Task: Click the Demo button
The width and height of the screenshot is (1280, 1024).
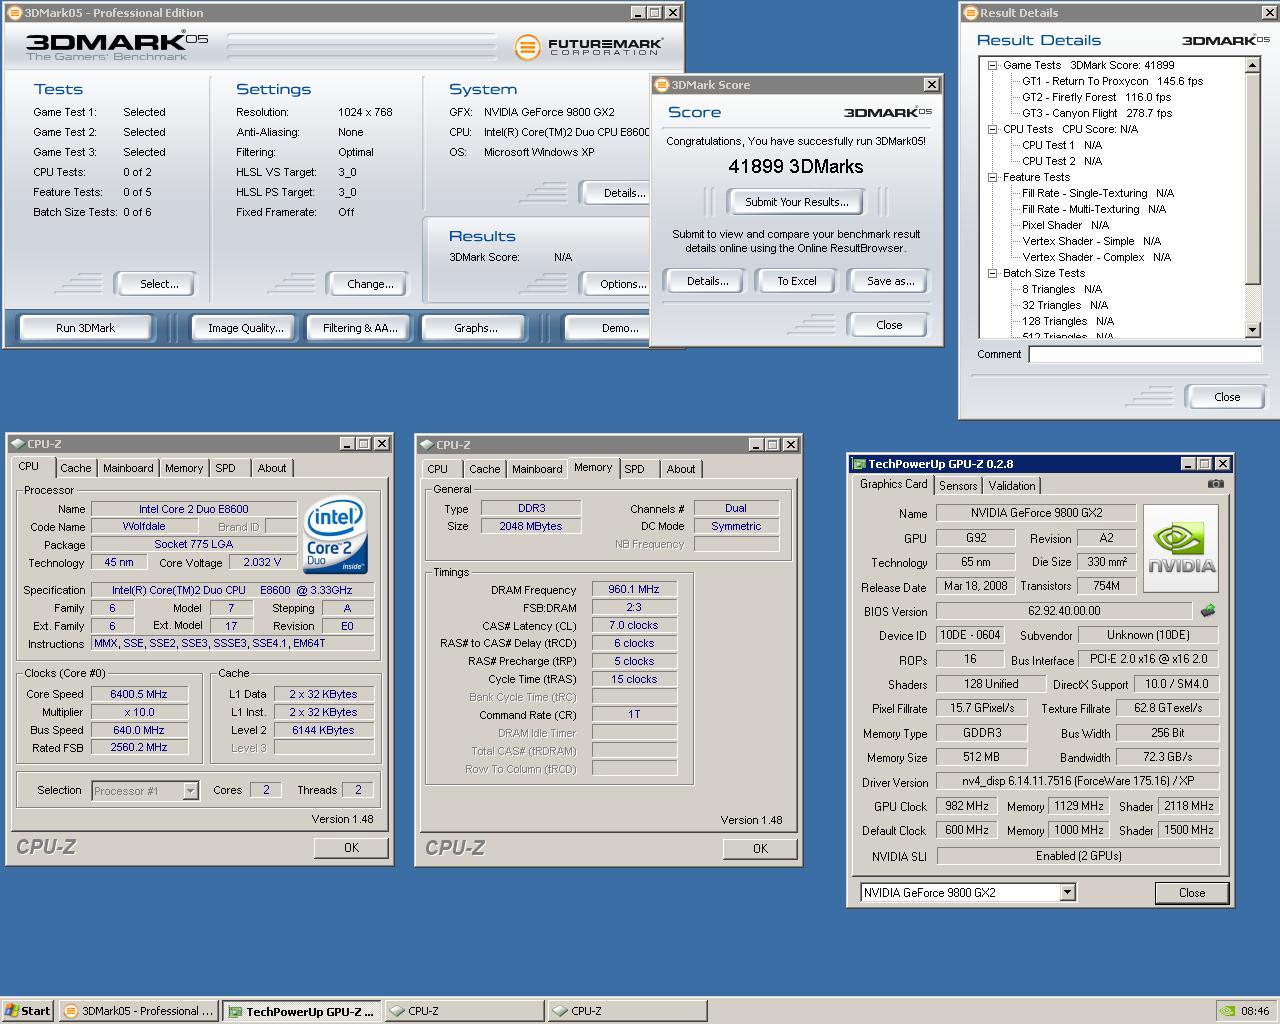Action: [x=607, y=328]
